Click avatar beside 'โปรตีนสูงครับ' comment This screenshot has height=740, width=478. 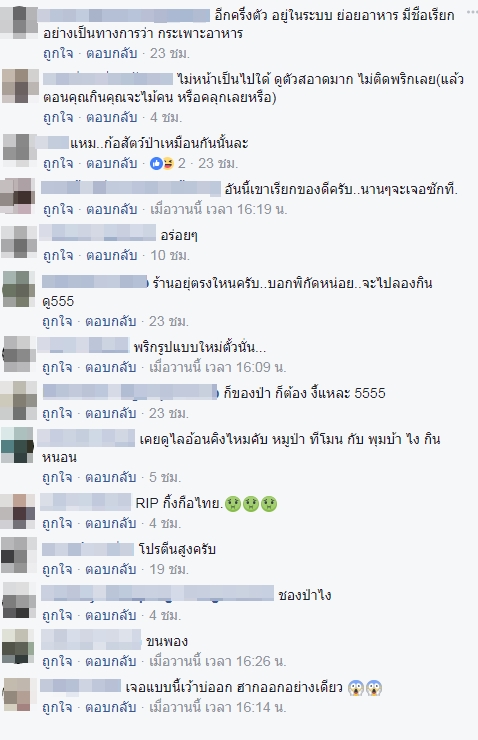pos(19,556)
